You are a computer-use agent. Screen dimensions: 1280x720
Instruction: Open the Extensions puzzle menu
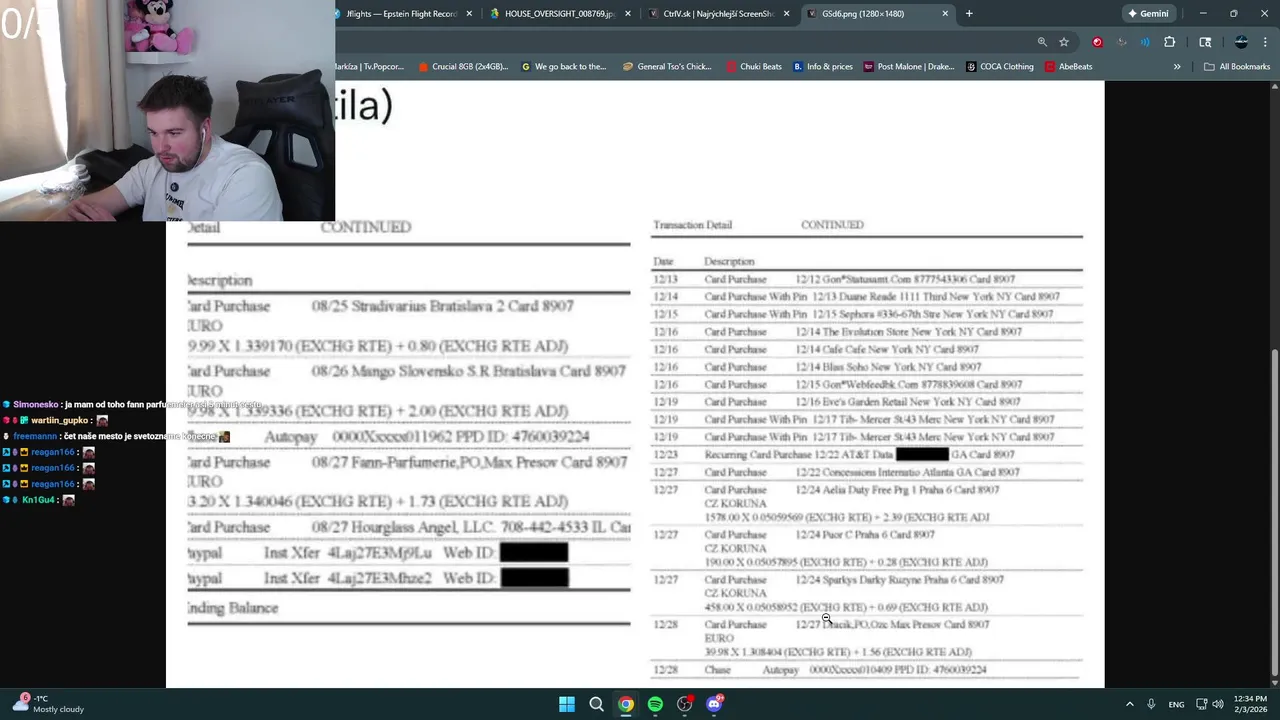1169,42
